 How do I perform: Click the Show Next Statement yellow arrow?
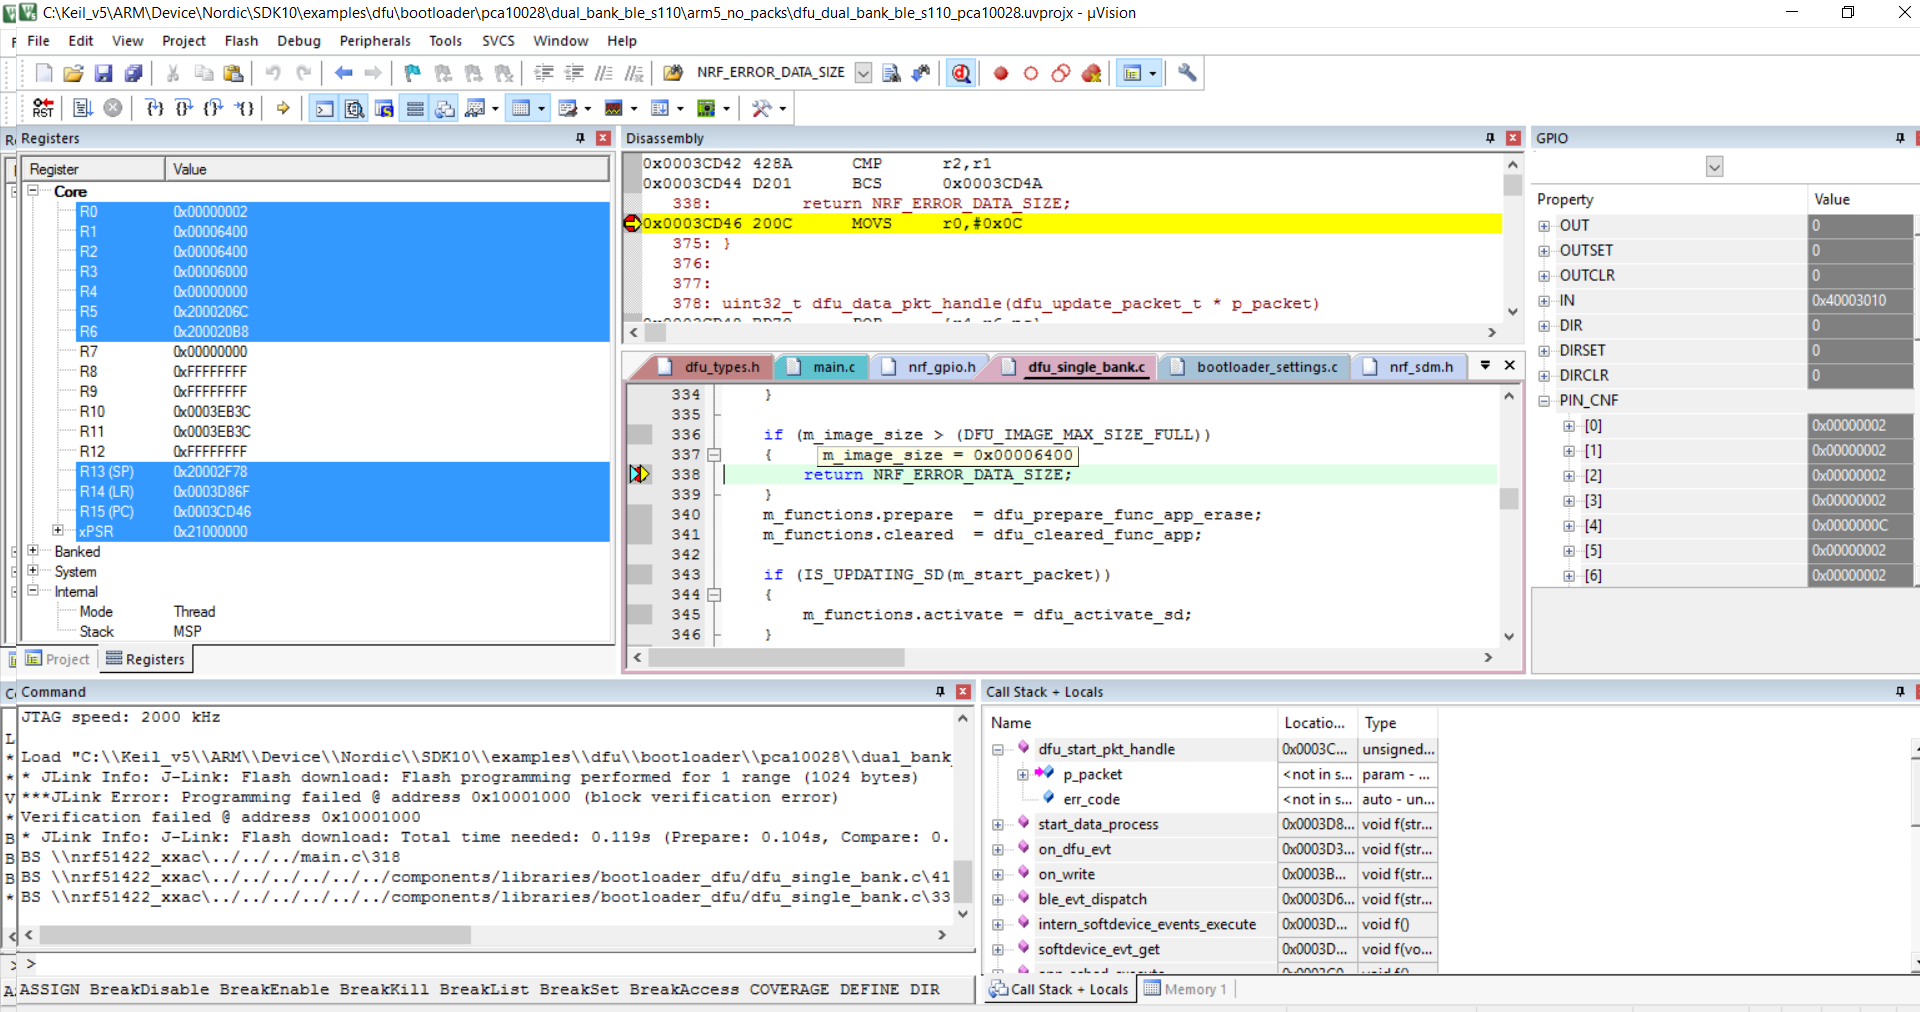coord(283,108)
